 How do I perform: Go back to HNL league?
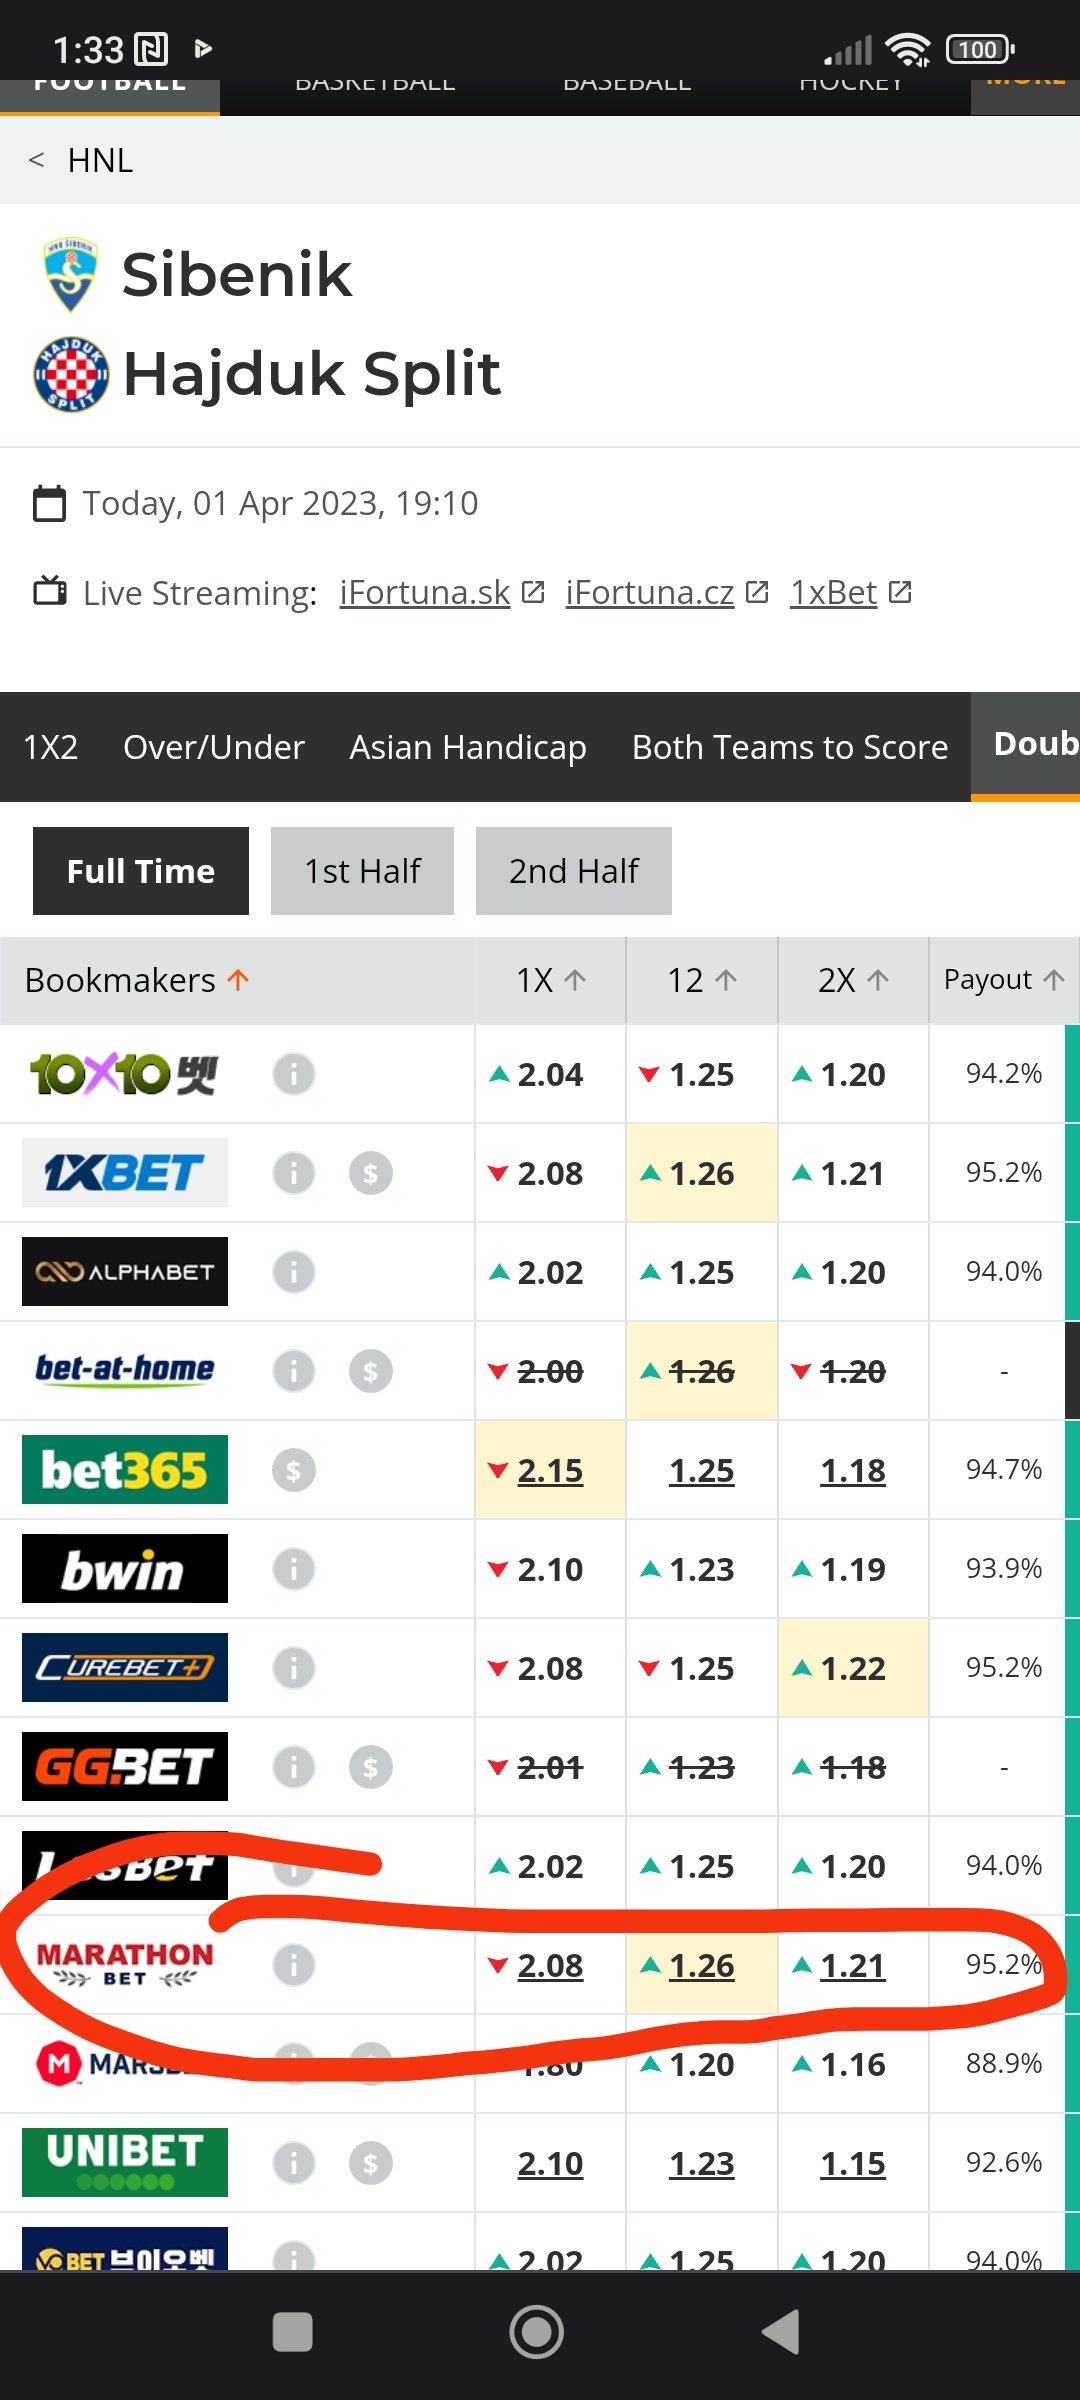82,160
